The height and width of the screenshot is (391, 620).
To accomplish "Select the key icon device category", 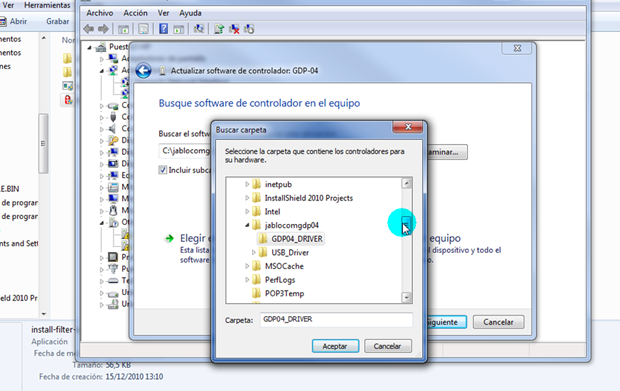I will (x=113, y=140).
